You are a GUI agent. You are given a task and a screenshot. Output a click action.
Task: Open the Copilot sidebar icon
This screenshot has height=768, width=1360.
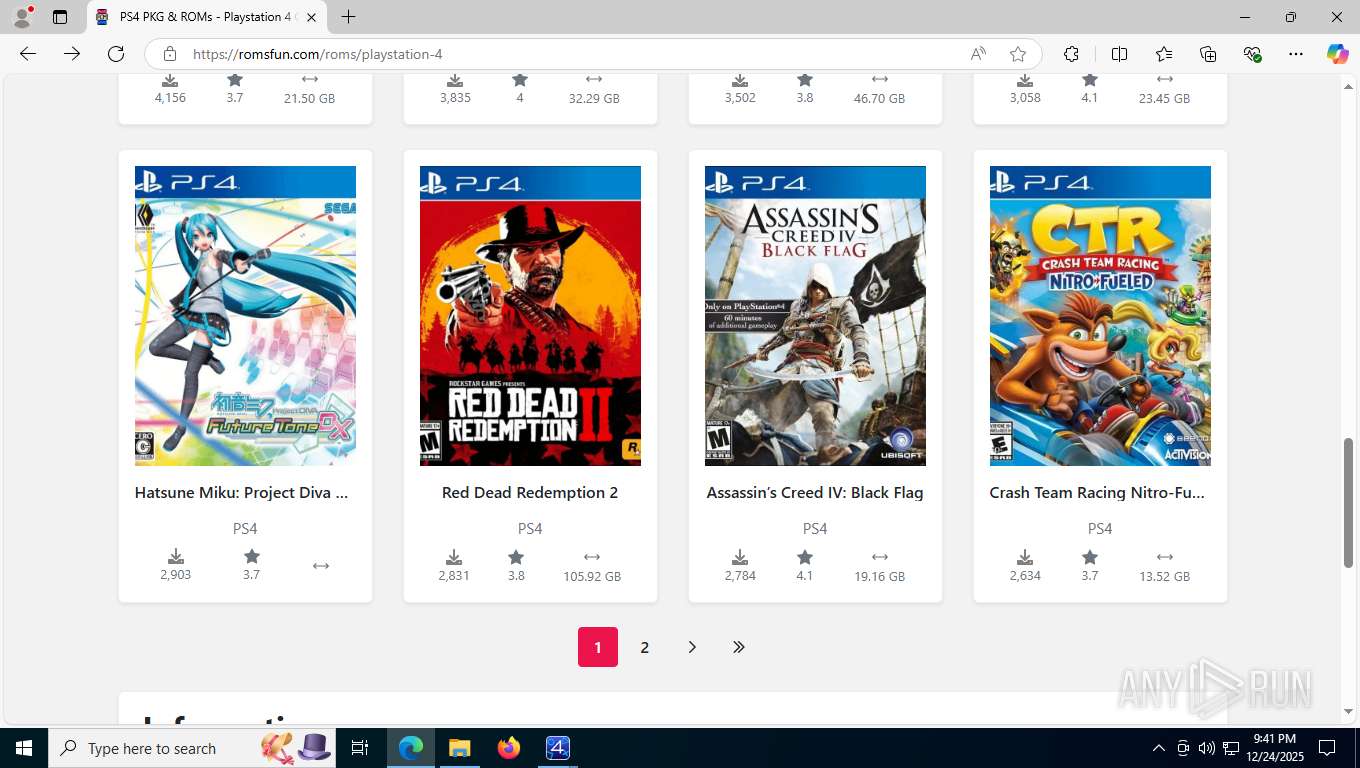[x=1338, y=54]
